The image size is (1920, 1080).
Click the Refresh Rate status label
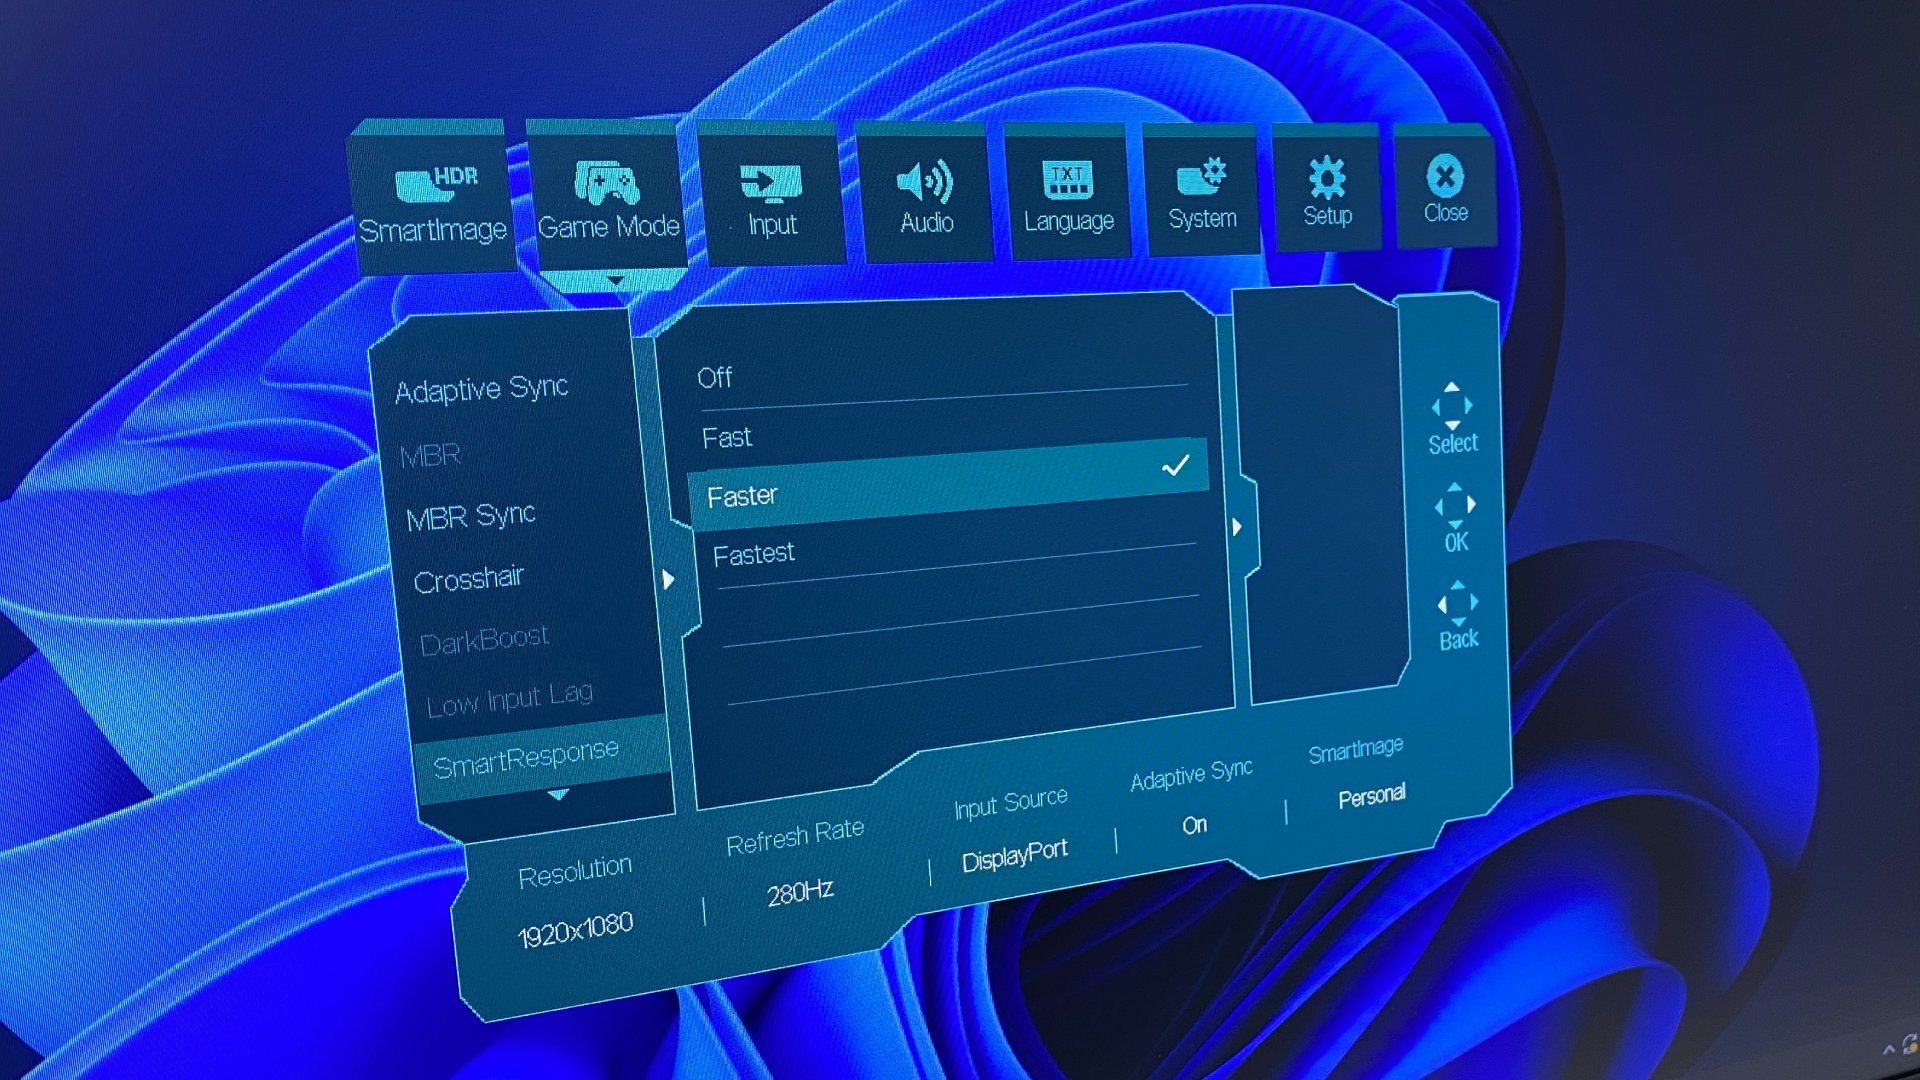[795, 837]
